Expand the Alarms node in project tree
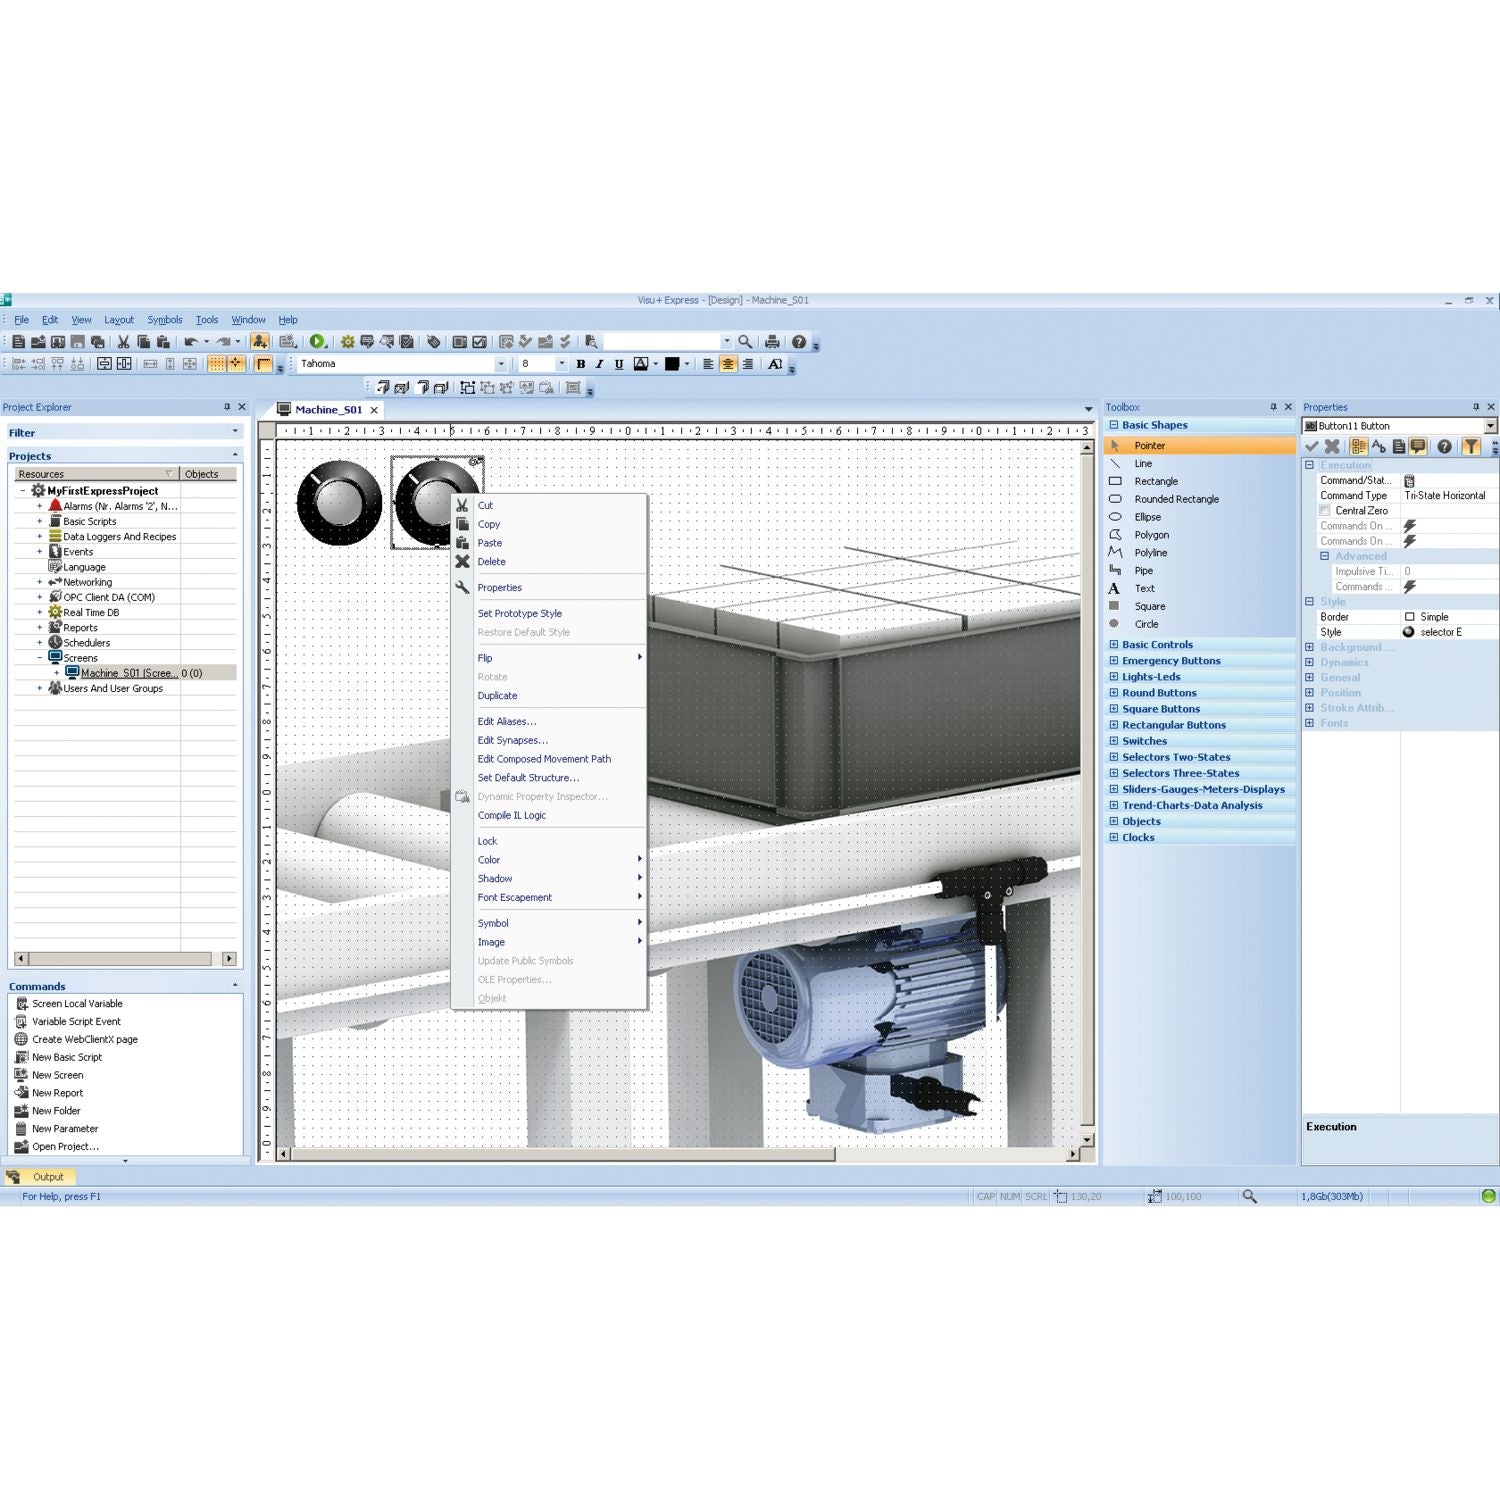The width and height of the screenshot is (1500, 1500). point(40,507)
